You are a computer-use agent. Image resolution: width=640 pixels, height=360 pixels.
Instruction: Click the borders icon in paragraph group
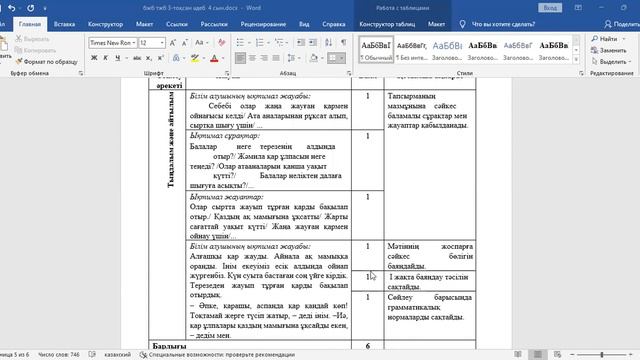333,58
